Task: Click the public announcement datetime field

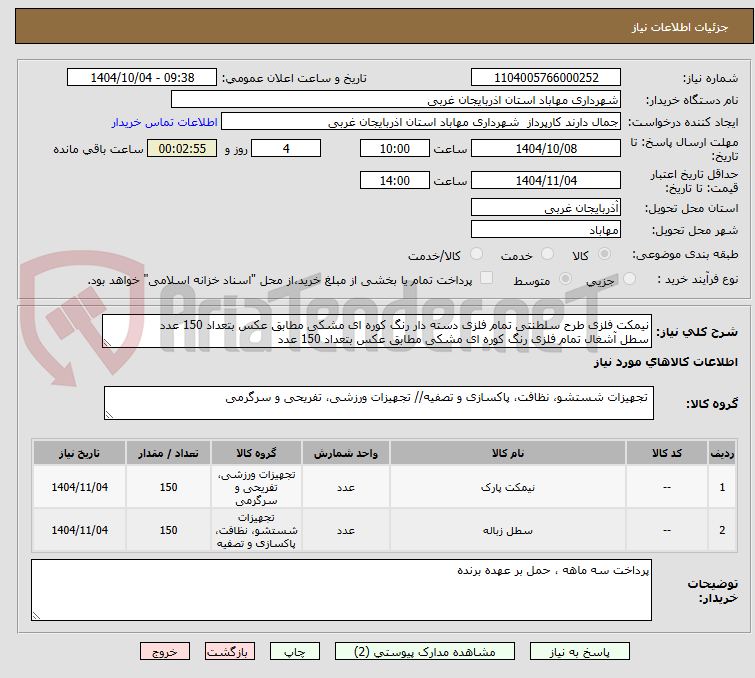Action: [142, 78]
